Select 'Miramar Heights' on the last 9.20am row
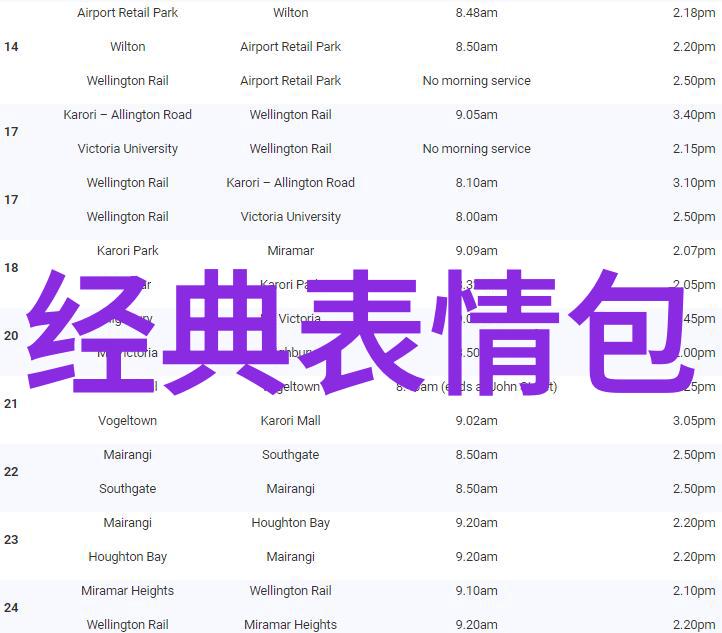 pos(291,625)
